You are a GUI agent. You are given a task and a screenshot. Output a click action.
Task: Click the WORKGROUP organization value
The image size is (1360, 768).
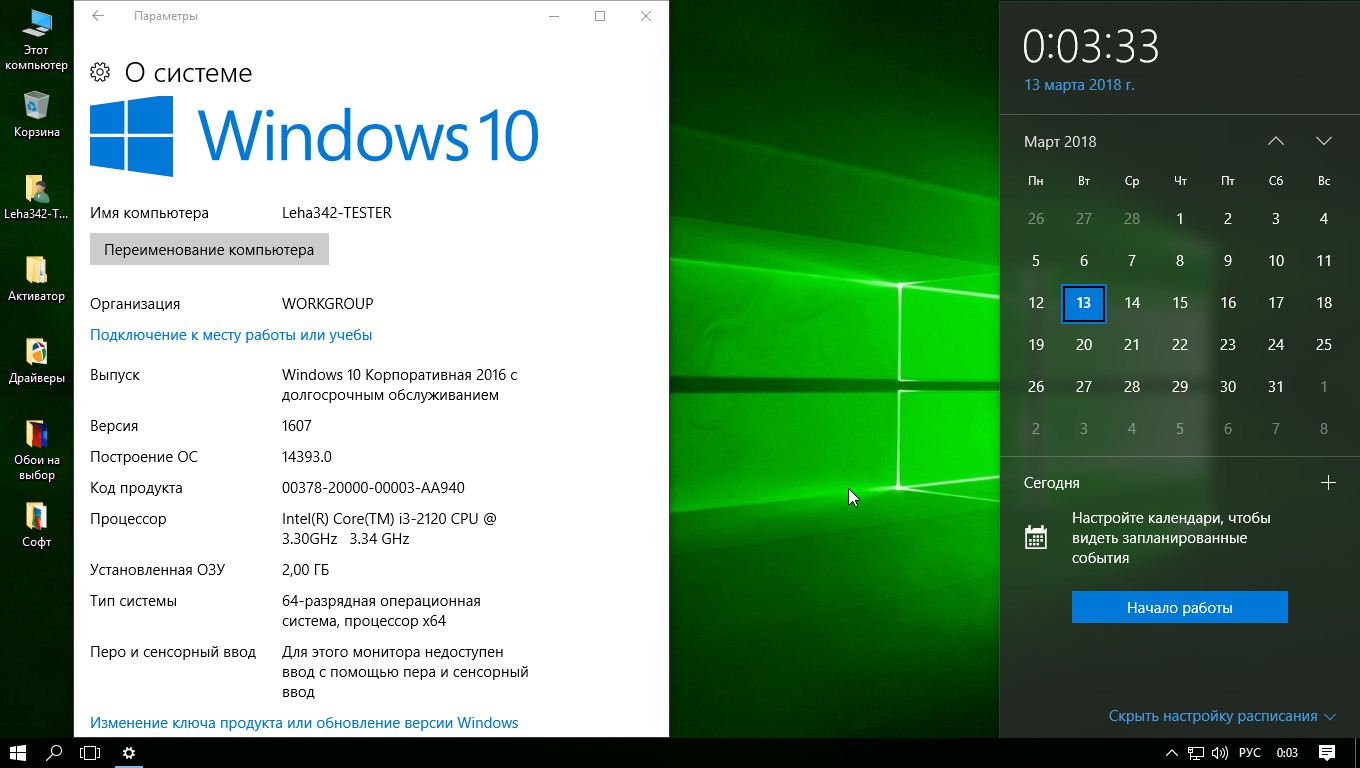(x=327, y=304)
